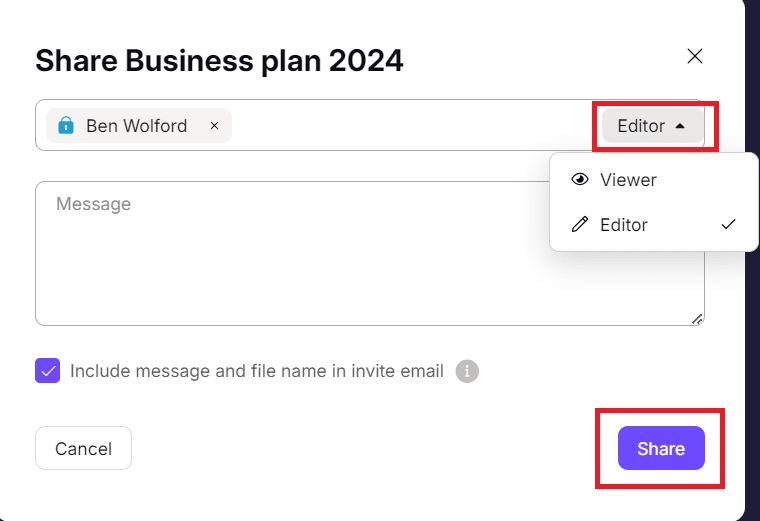Click the upward caret on the Editor dropdown

point(680,126)
